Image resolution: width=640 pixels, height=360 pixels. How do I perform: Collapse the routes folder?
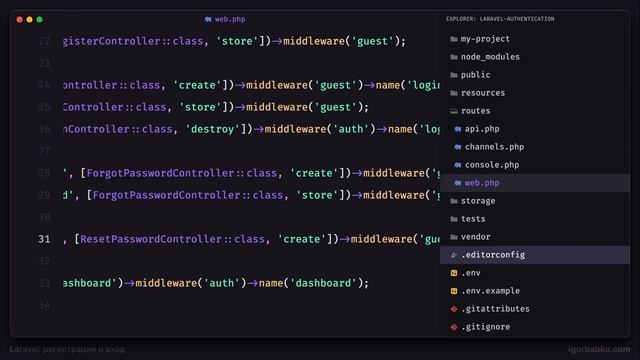click(535, 111)
